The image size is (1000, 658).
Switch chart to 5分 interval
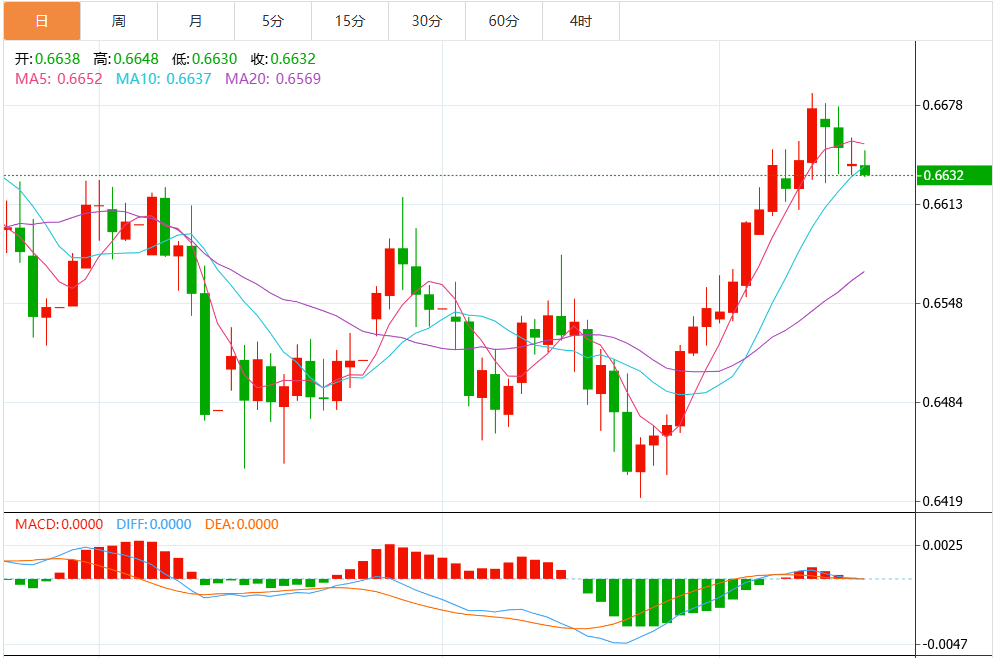click(273, 21)
